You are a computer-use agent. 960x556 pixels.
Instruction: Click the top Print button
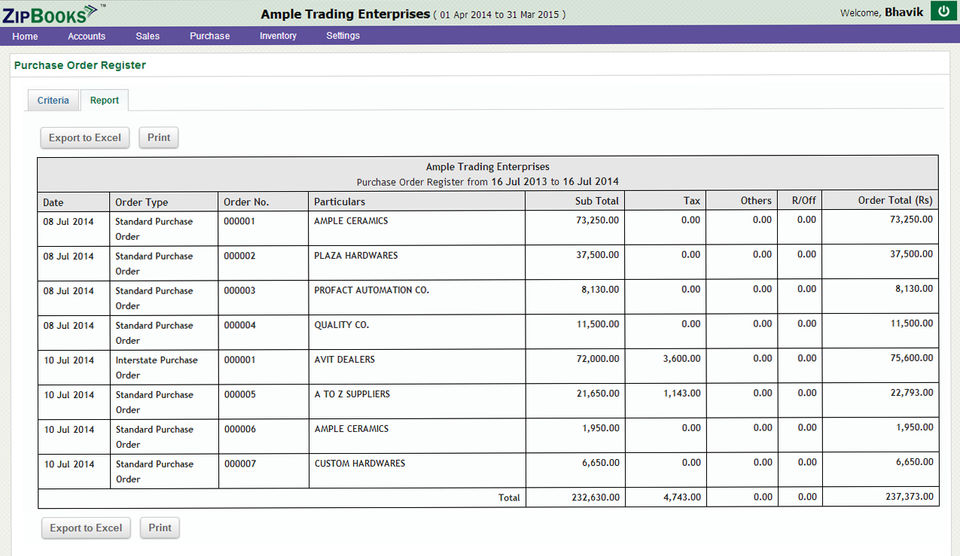point(159,138)
